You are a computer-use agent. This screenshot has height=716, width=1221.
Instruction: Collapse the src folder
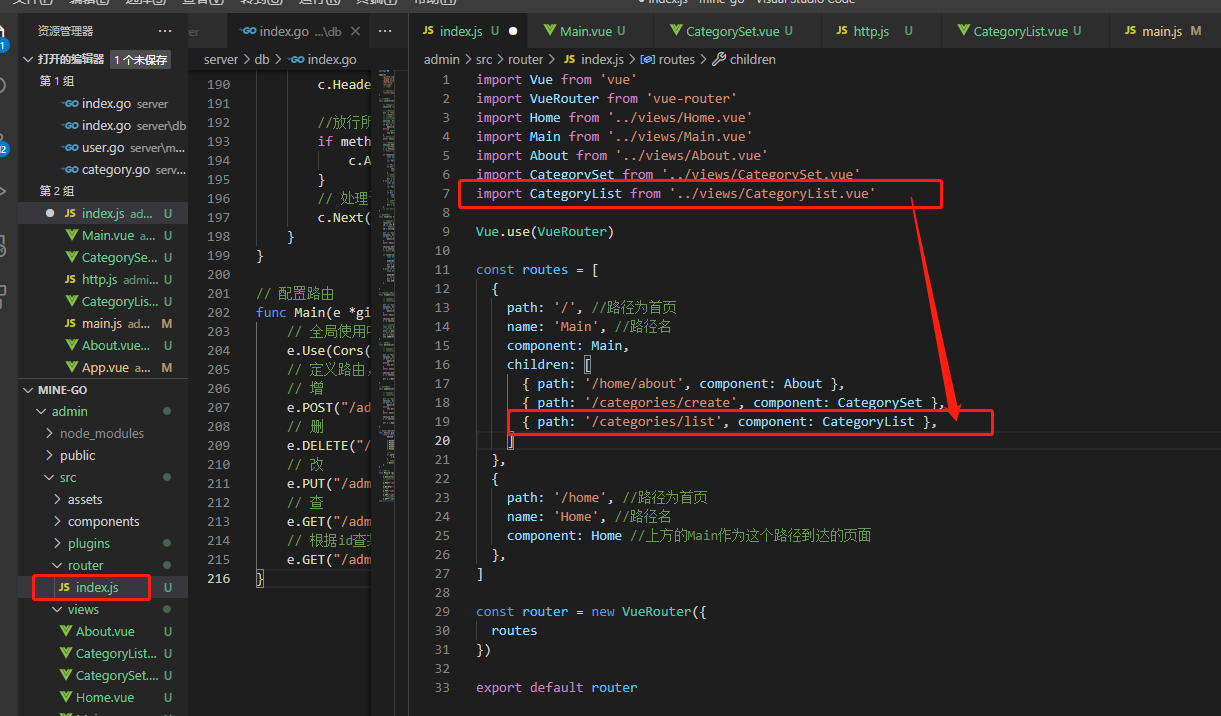point(51,478)
